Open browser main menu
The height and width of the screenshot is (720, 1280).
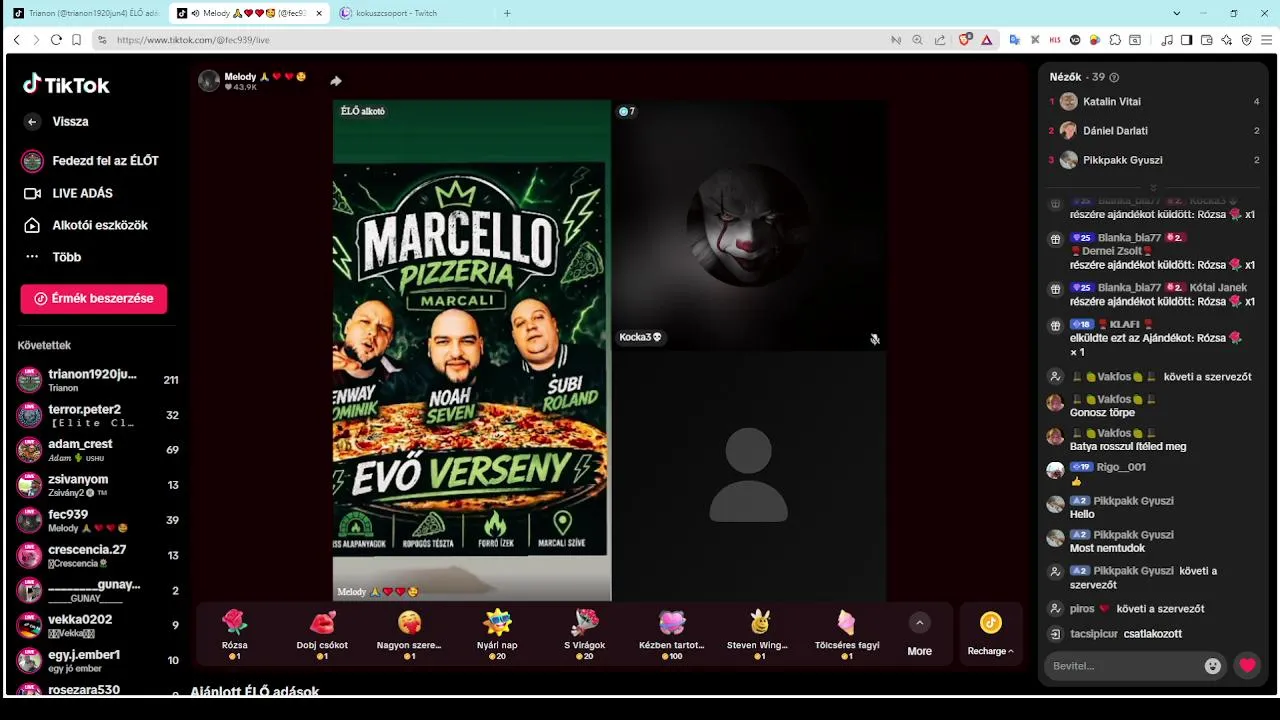click(1267, 40)
